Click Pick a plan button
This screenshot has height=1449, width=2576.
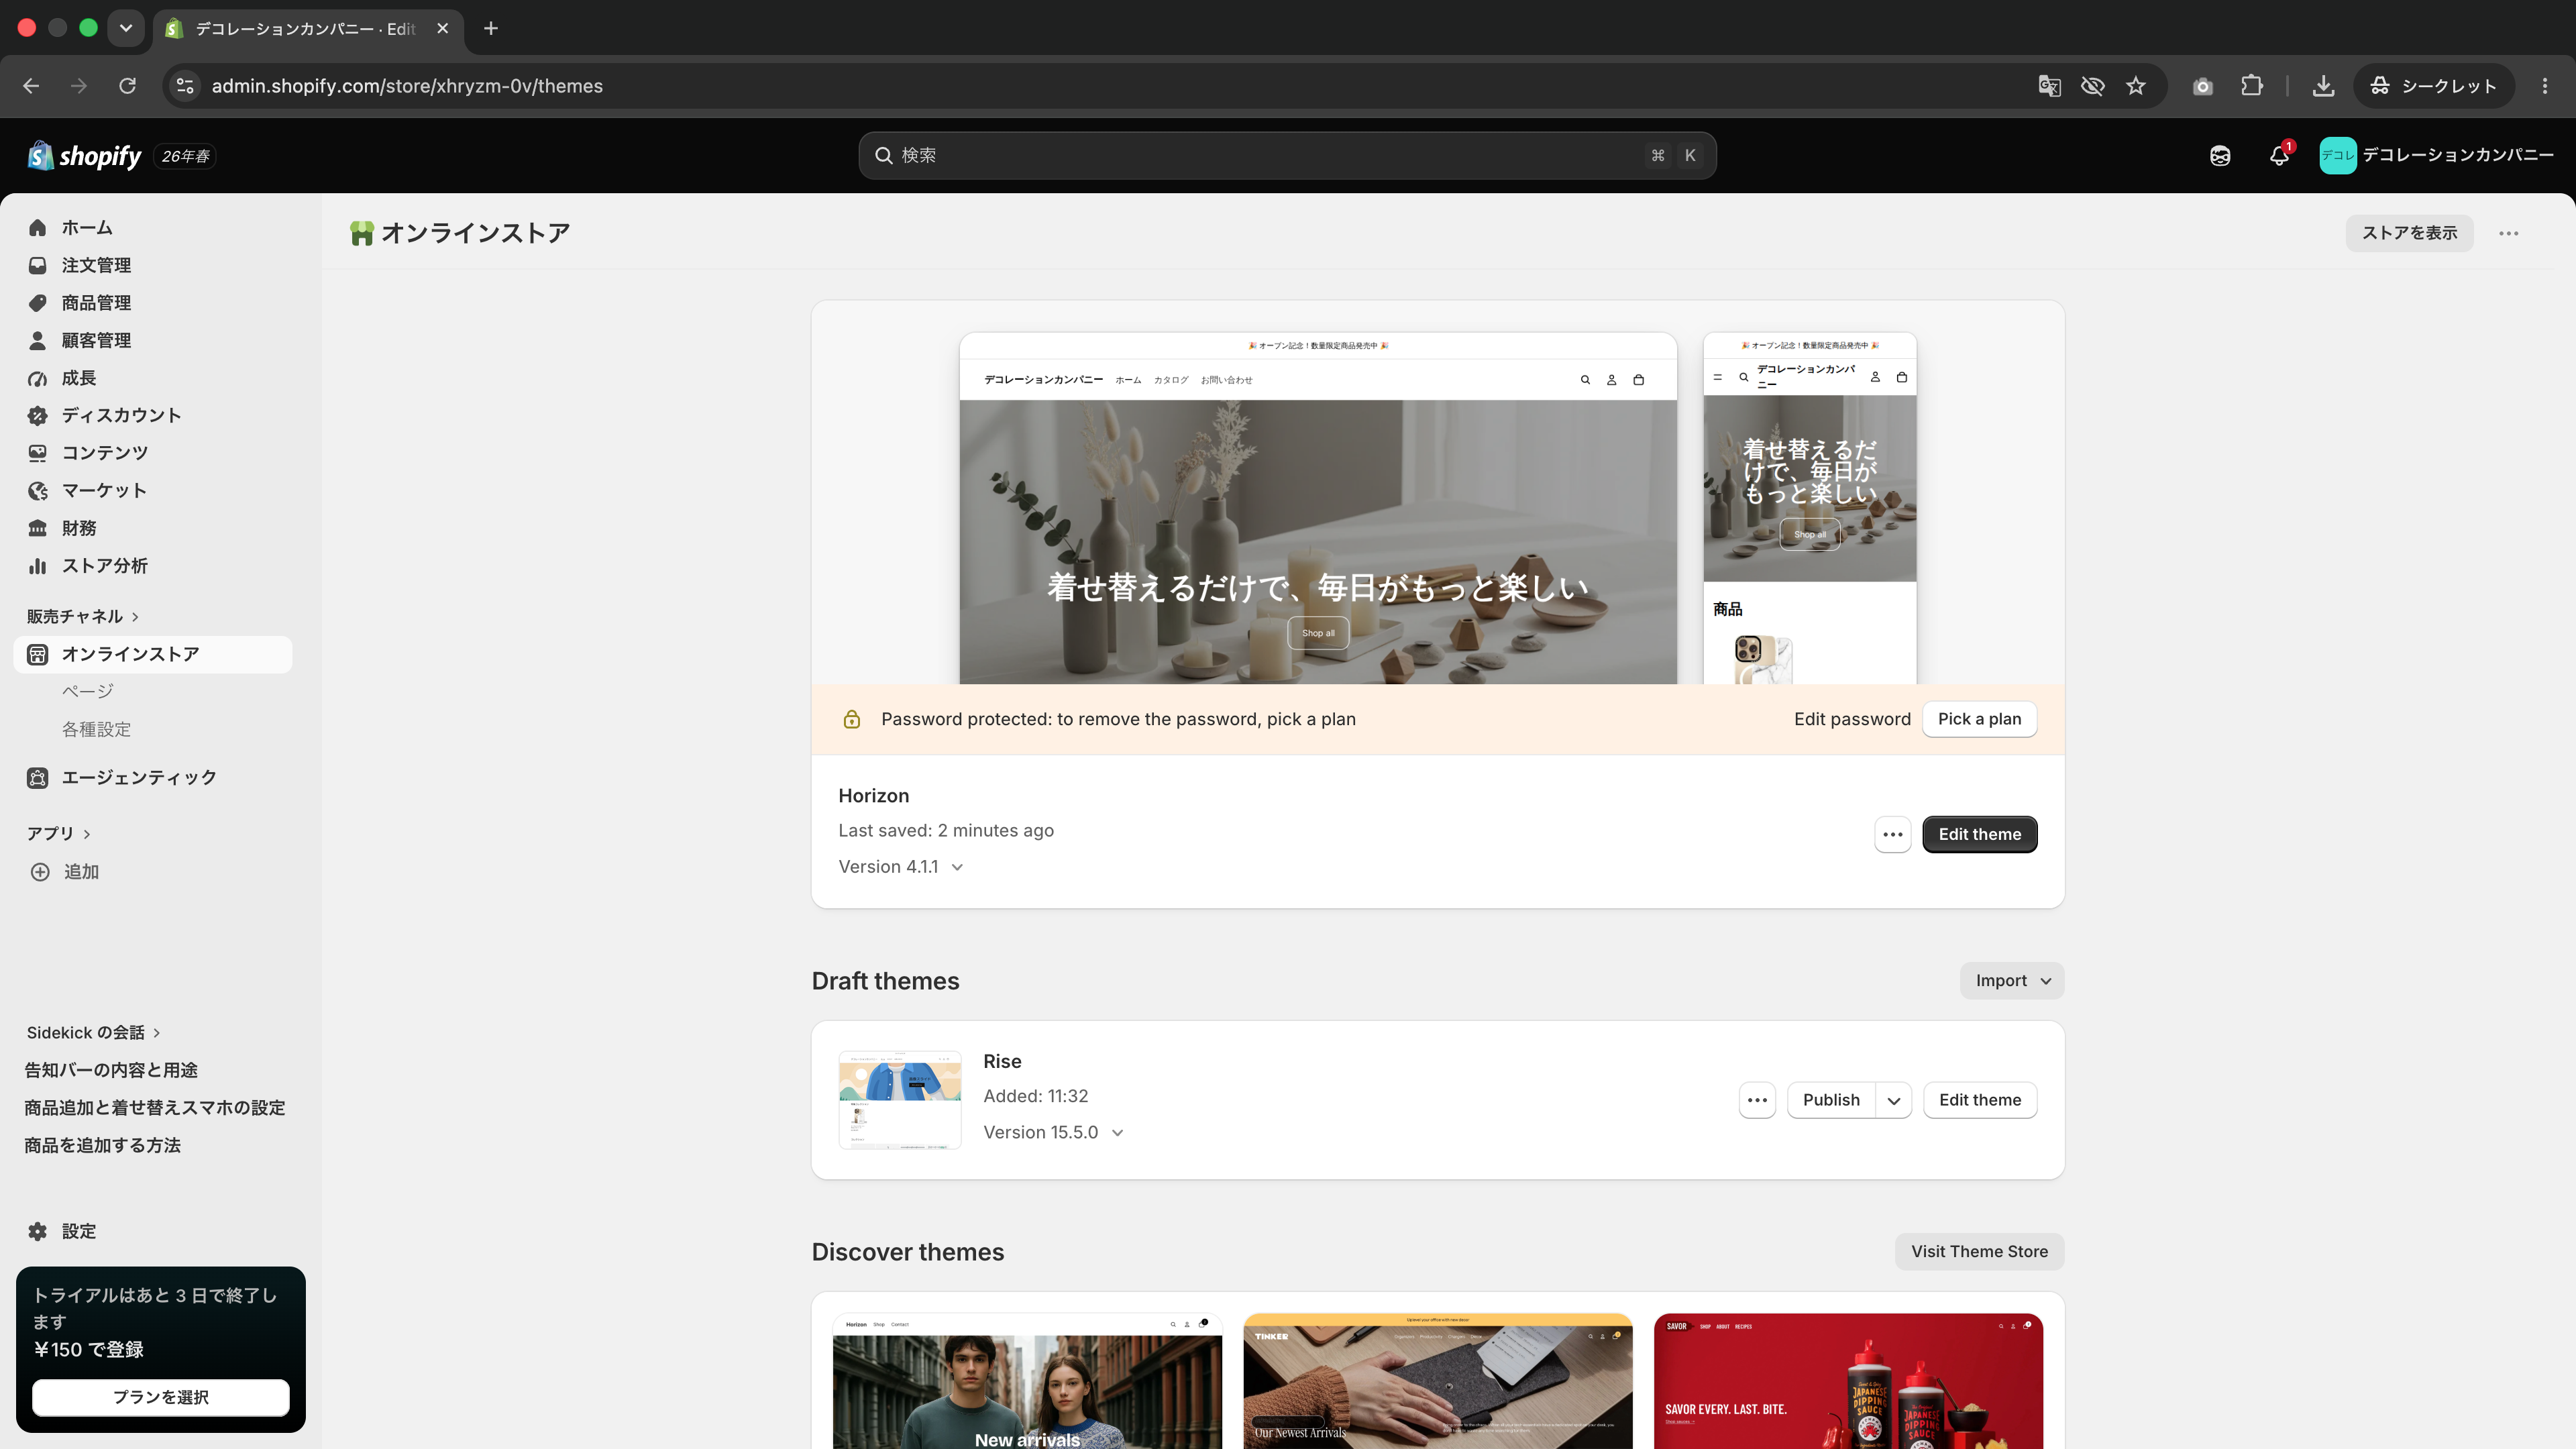tap(1979, 719)
